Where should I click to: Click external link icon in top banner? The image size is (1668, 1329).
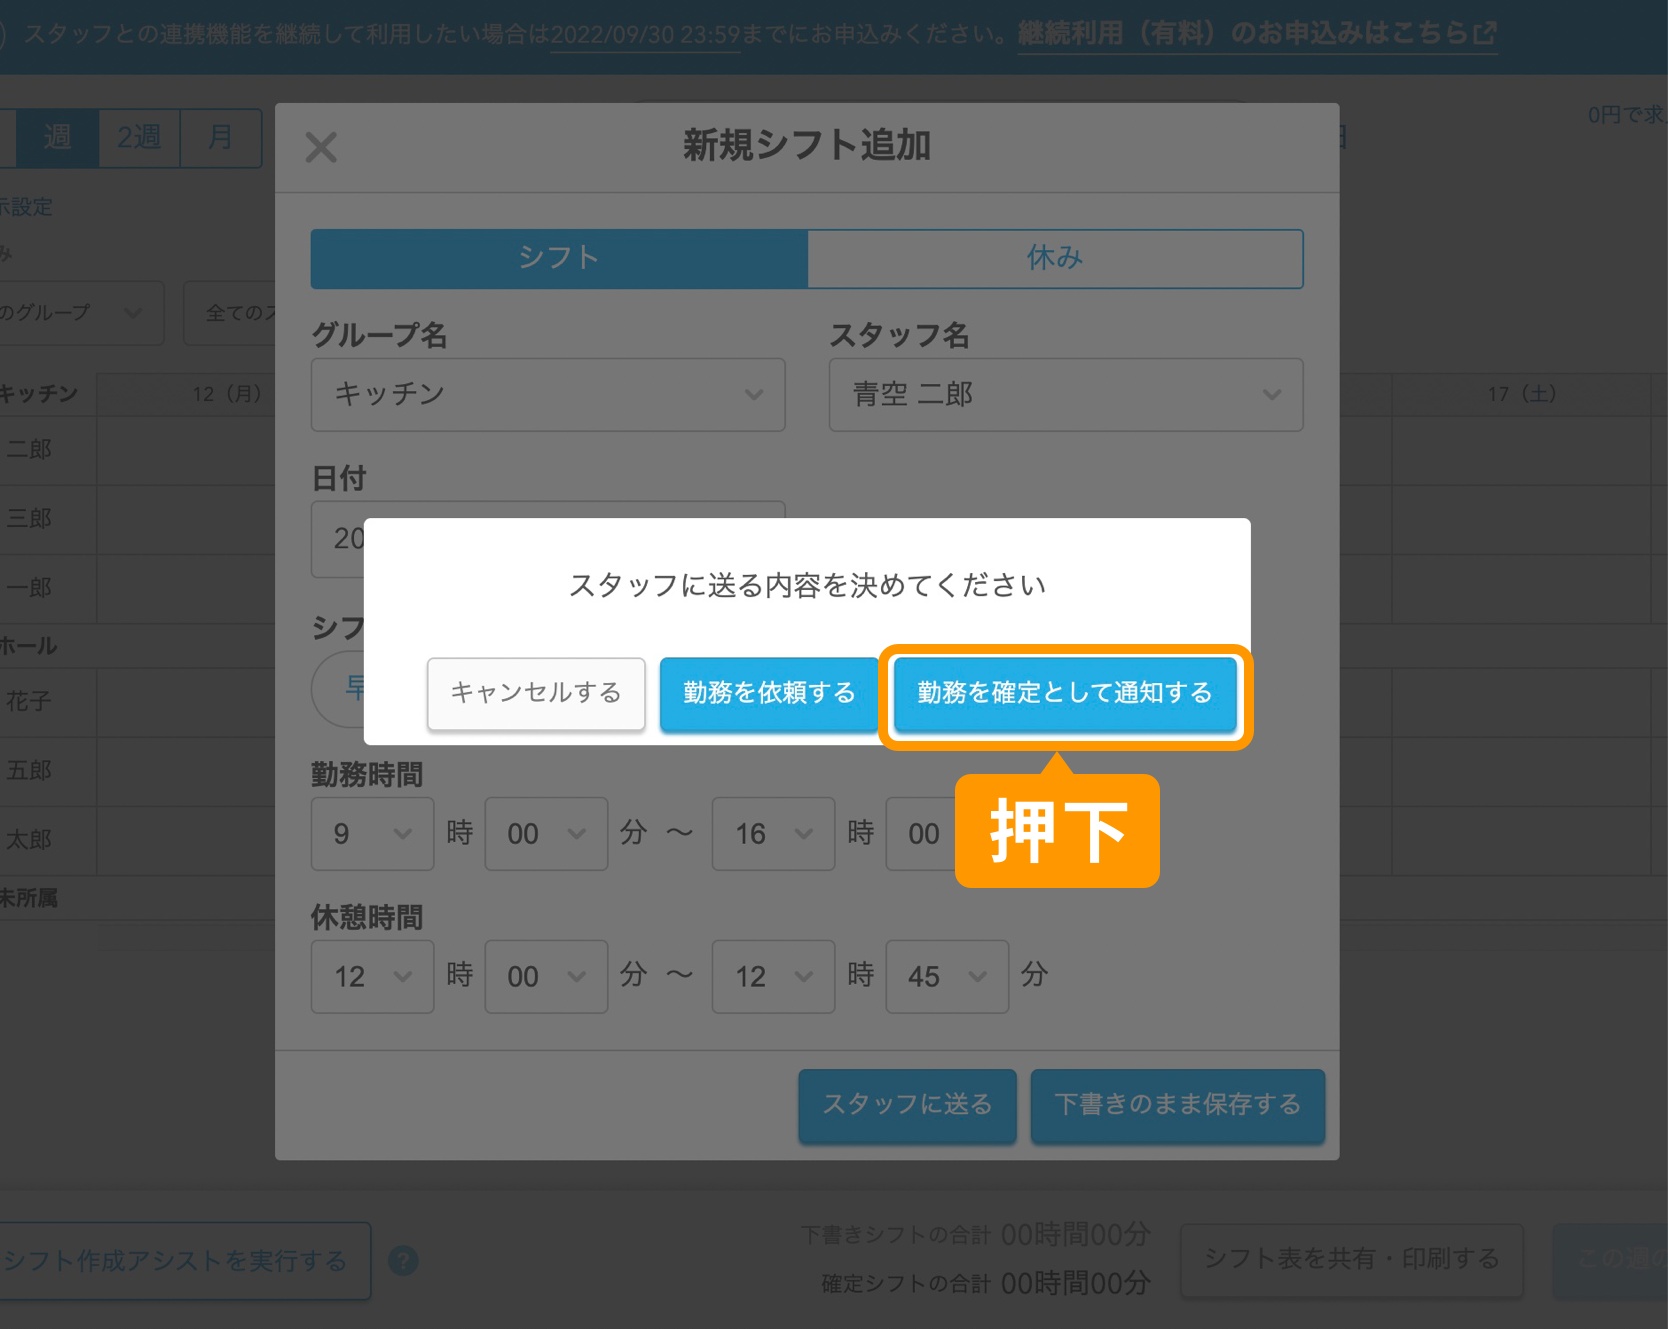coord(1485,33)
